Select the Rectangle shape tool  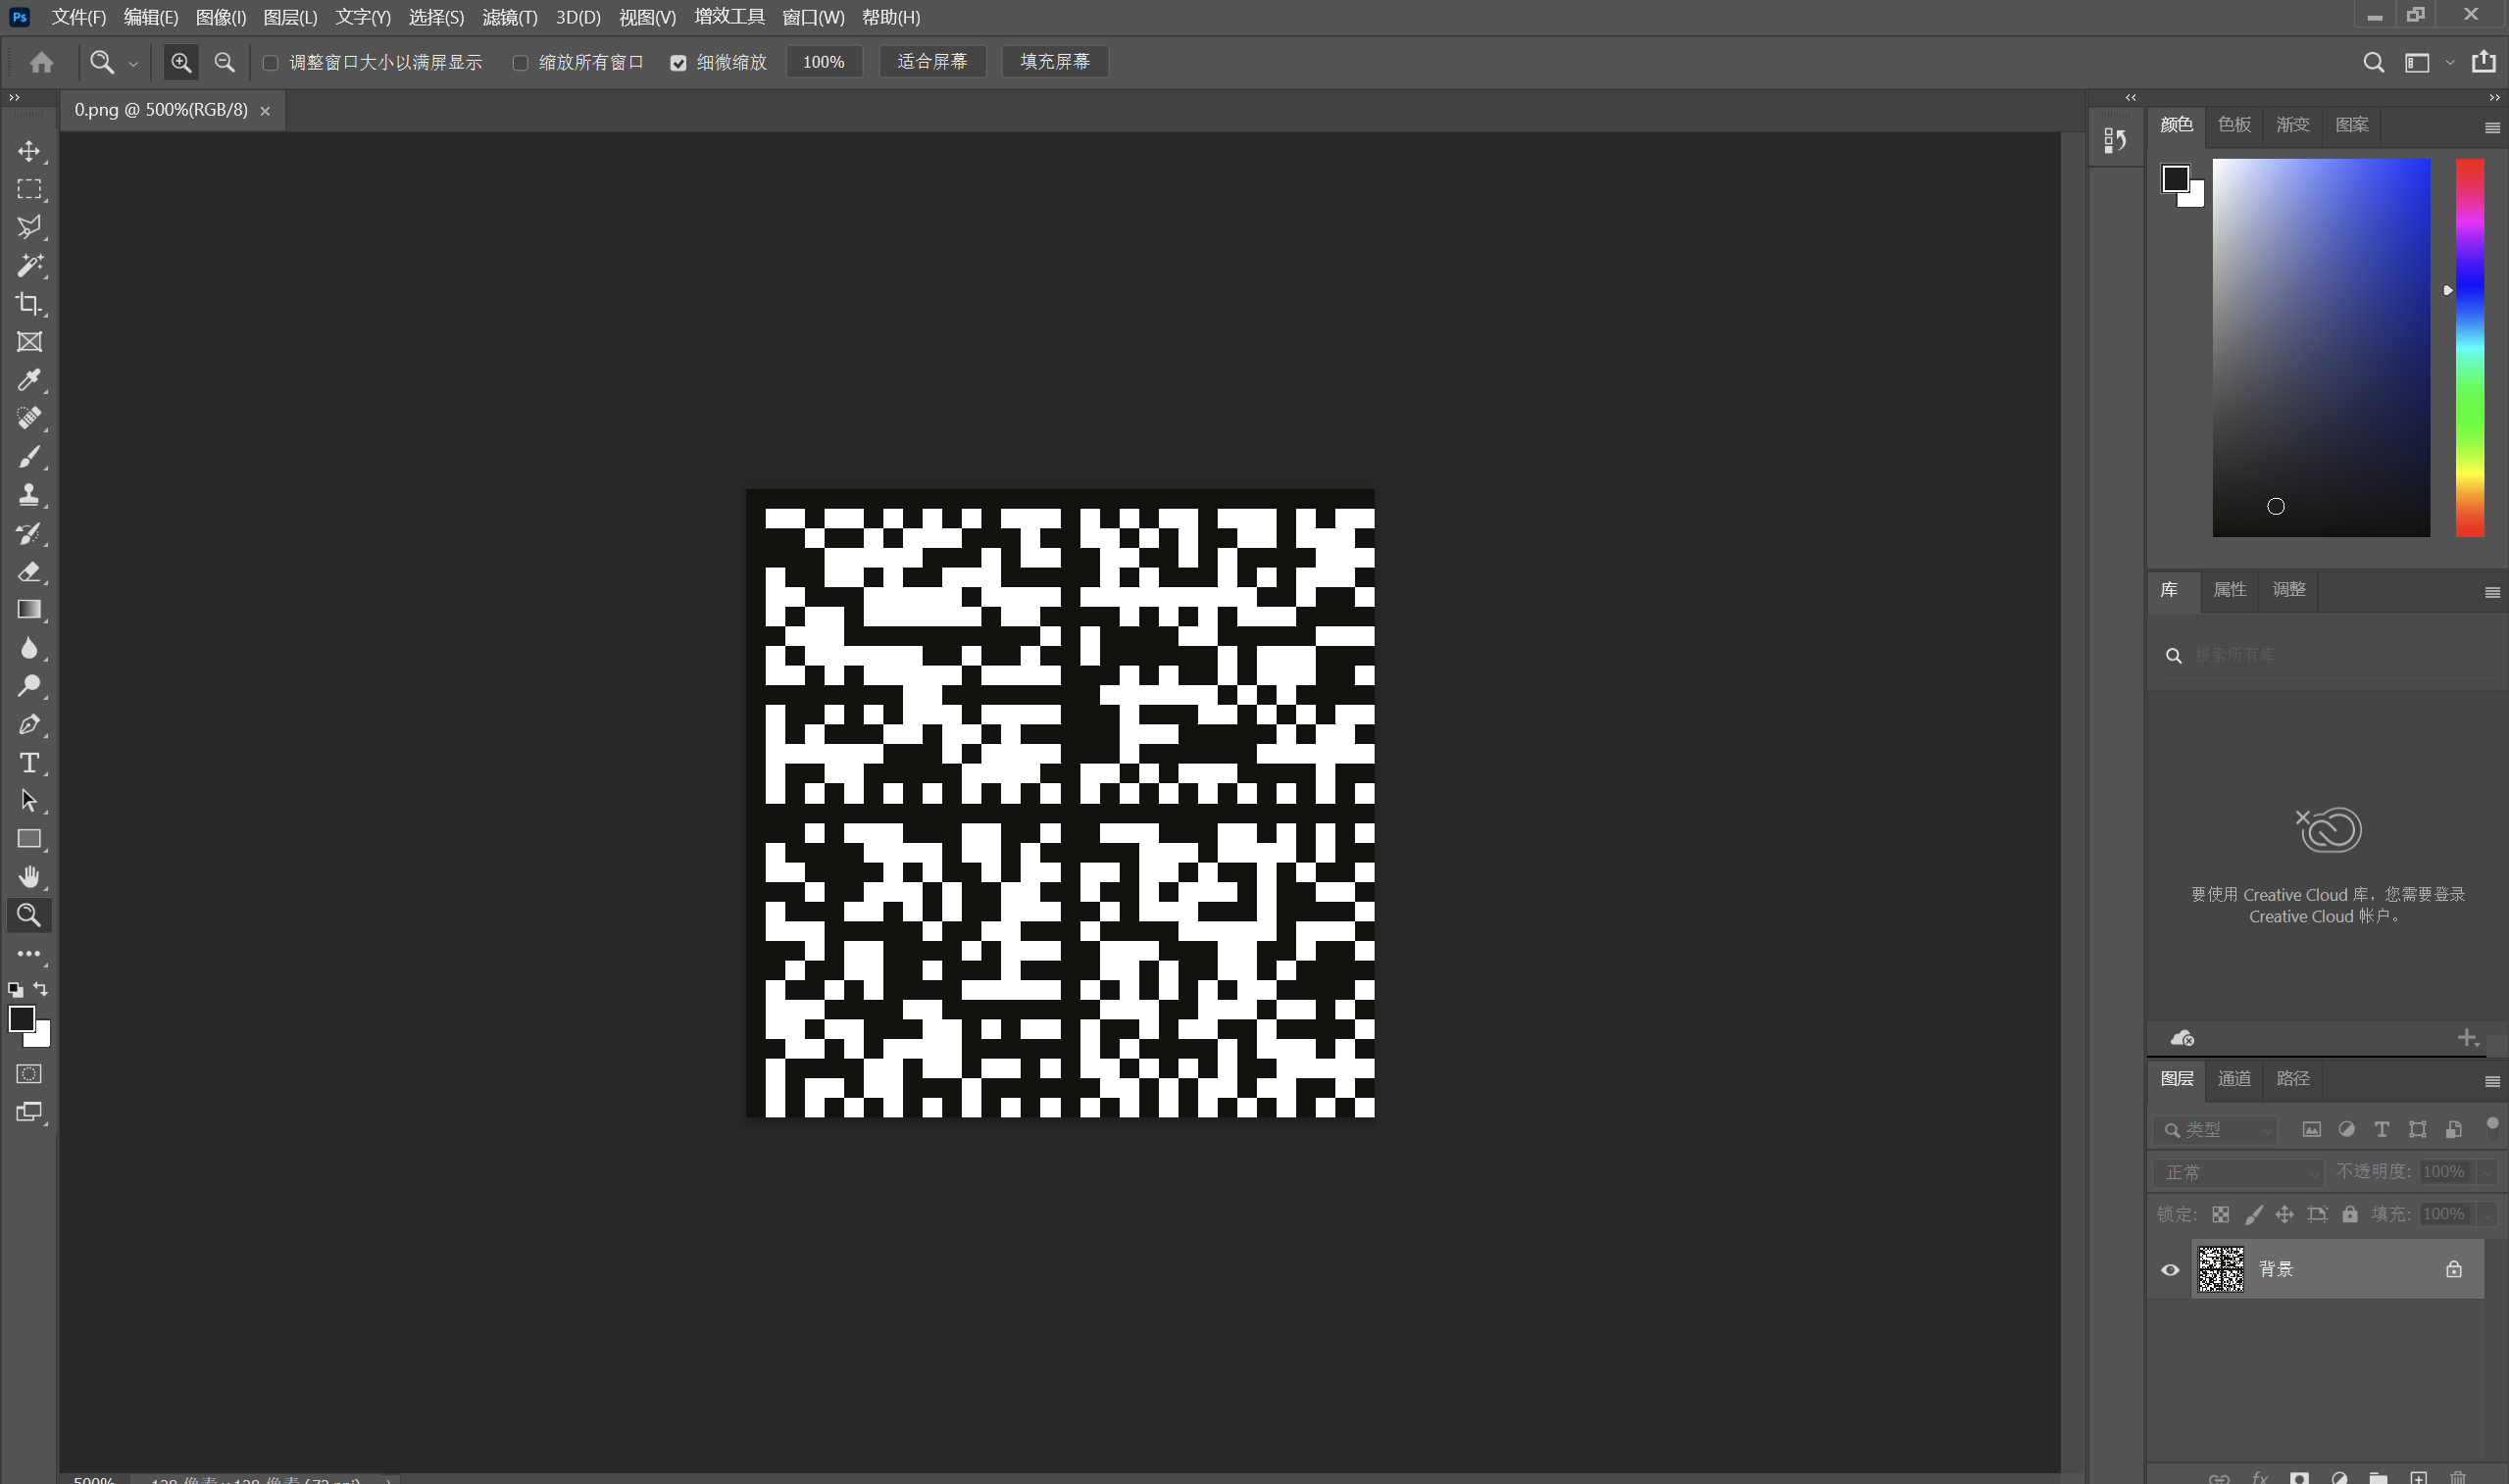tap(29, 839)
